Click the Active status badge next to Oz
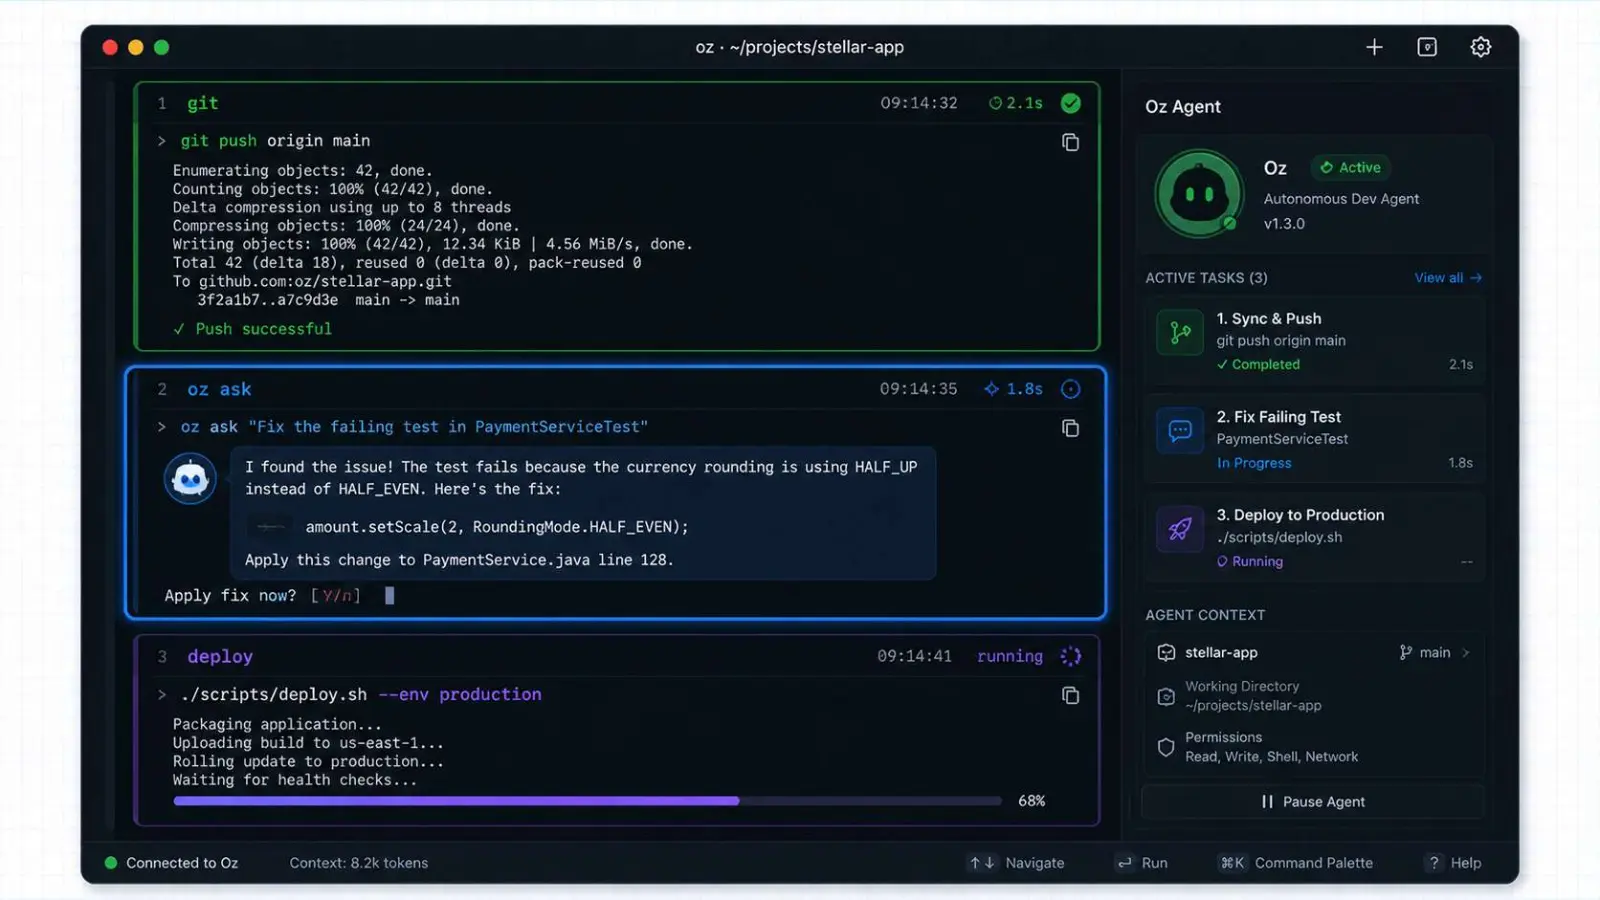Viewport: 1600px width, 900px height. [x=1350, y=168]
